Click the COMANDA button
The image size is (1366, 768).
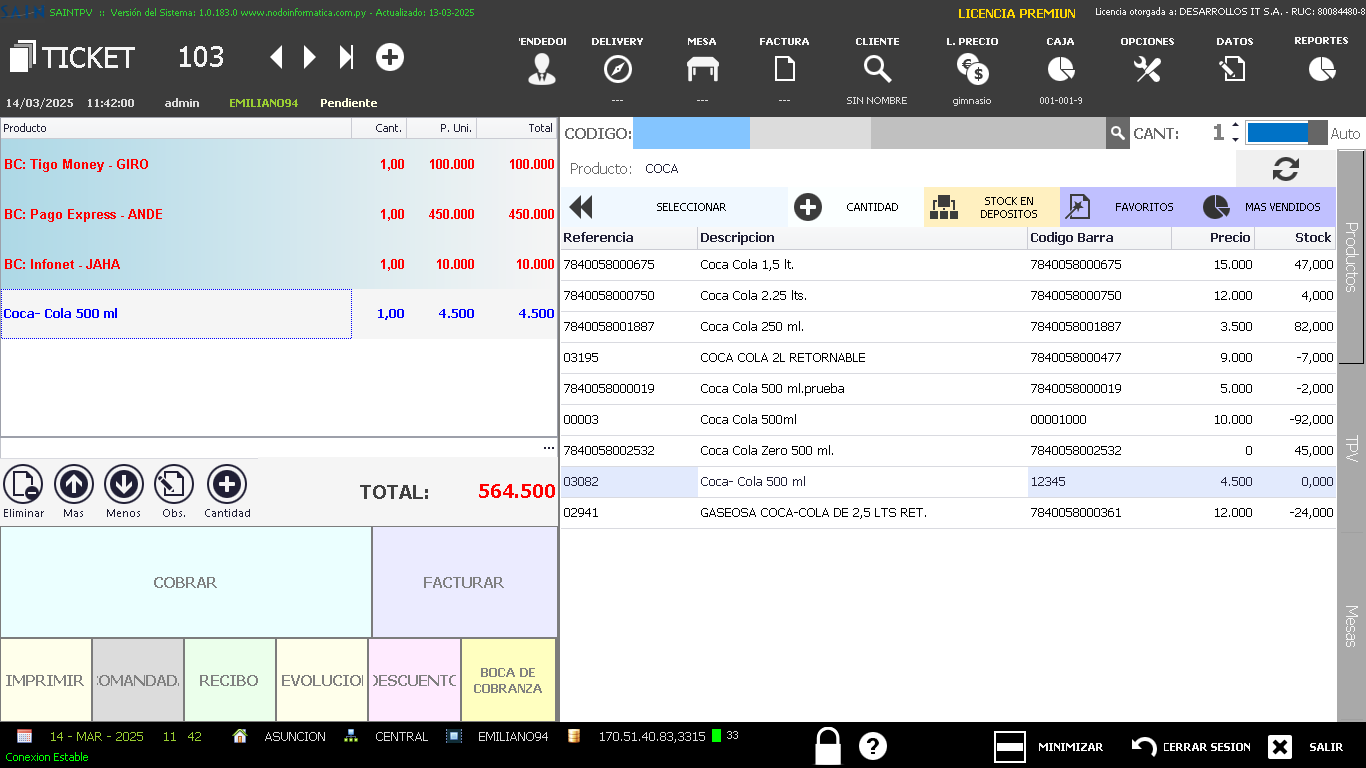coord(138,680)
